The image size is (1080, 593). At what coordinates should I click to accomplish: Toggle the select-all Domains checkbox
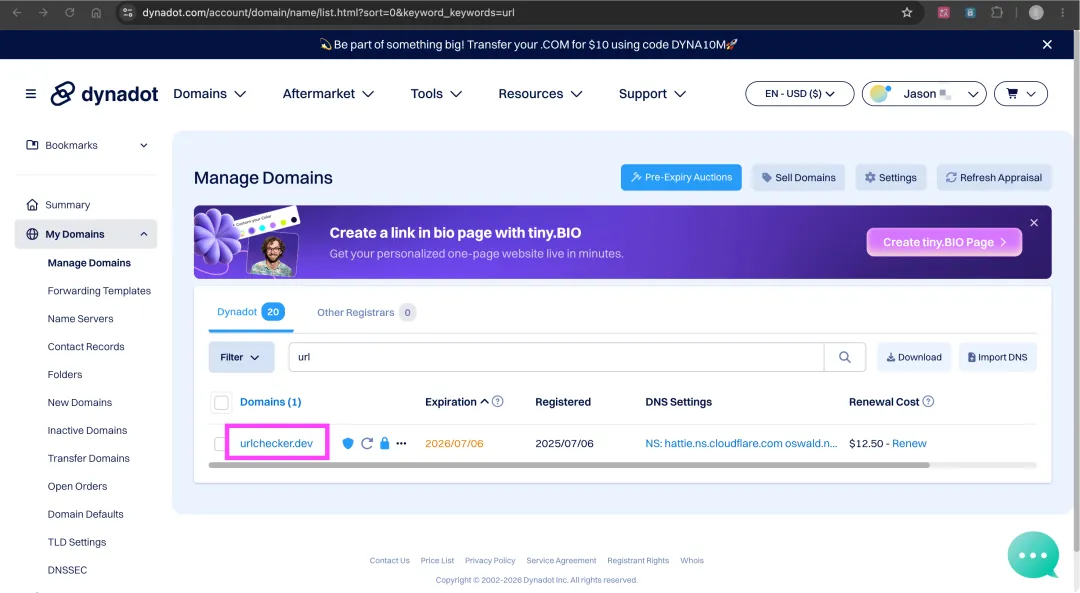221,402
